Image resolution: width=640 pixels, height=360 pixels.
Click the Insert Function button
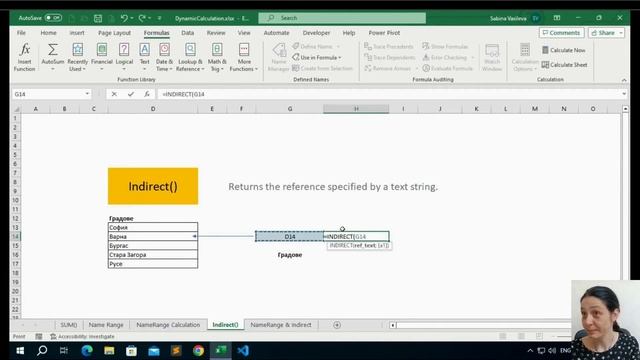pos(24,57)
